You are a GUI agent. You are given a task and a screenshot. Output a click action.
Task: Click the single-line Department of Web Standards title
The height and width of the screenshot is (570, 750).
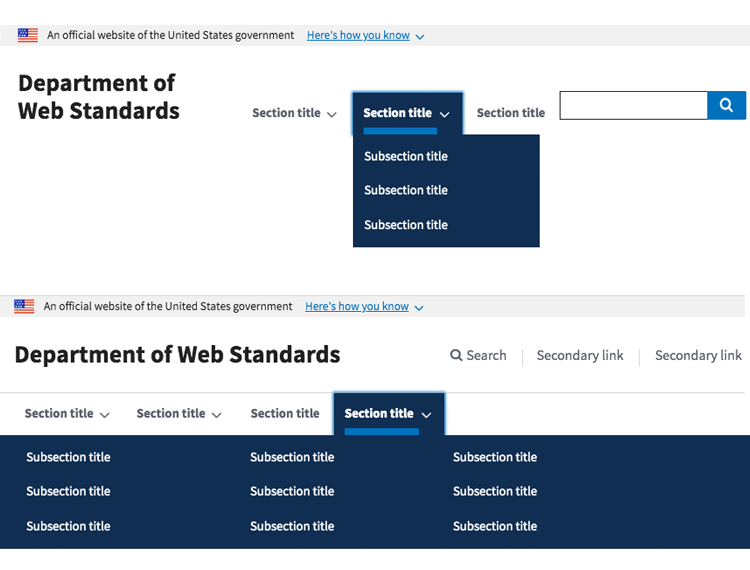177,355
